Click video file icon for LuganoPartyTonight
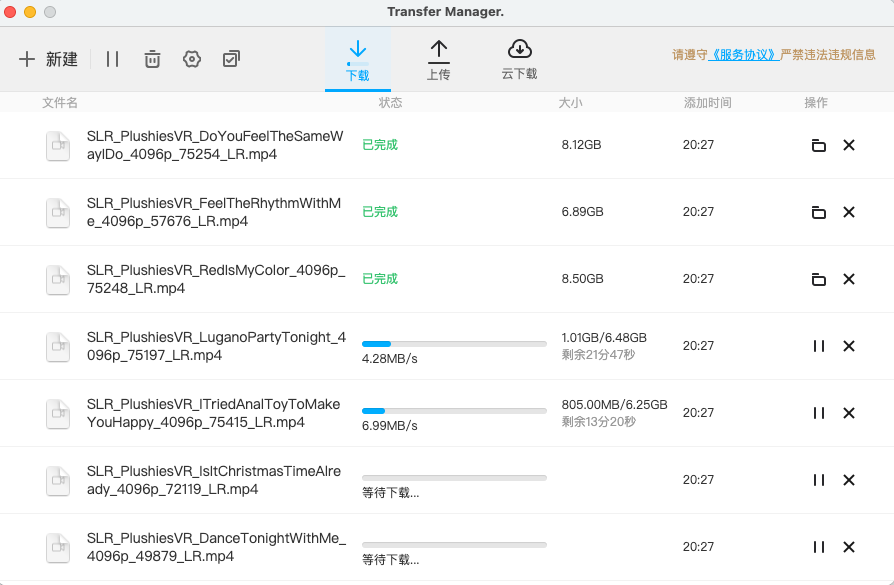 pos(58,347)
